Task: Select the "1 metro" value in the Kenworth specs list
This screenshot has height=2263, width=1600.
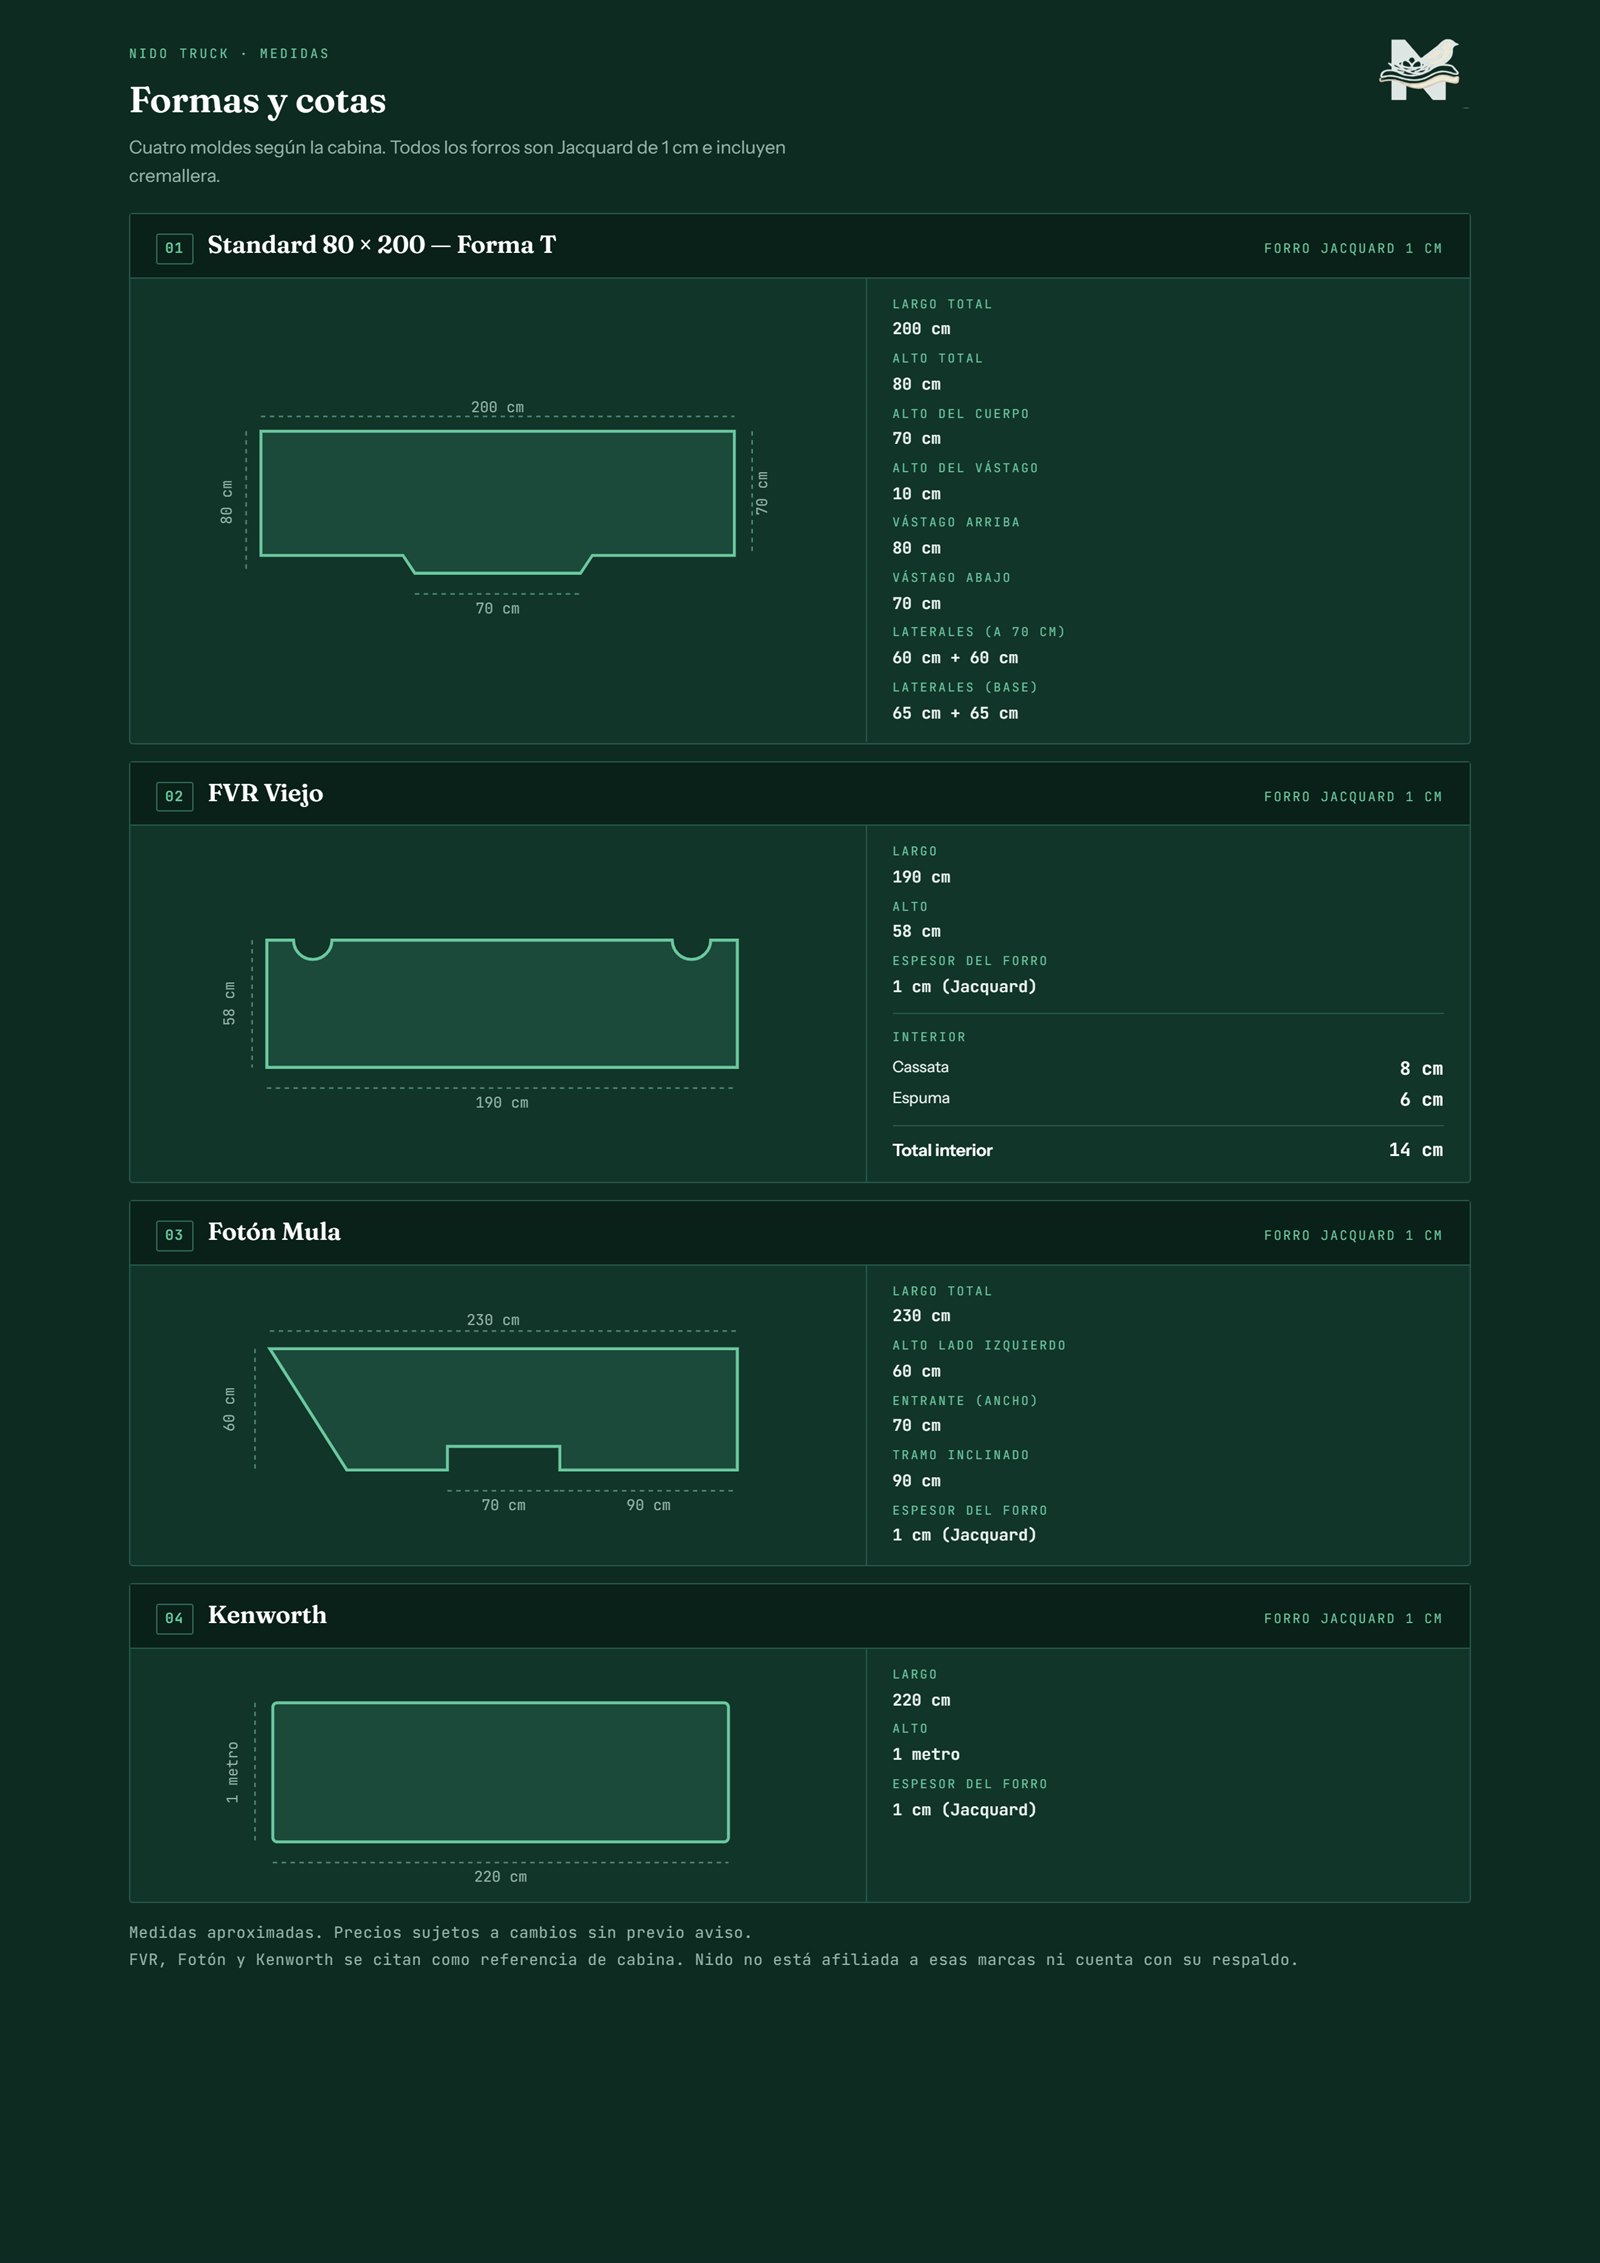Action: coord(926,1755)
